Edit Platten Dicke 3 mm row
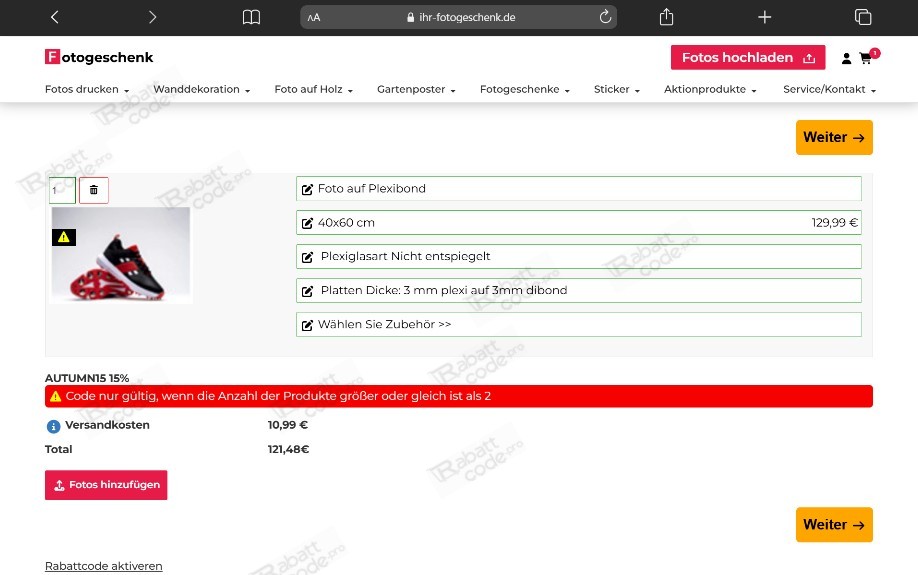 [x=578, y=290]
